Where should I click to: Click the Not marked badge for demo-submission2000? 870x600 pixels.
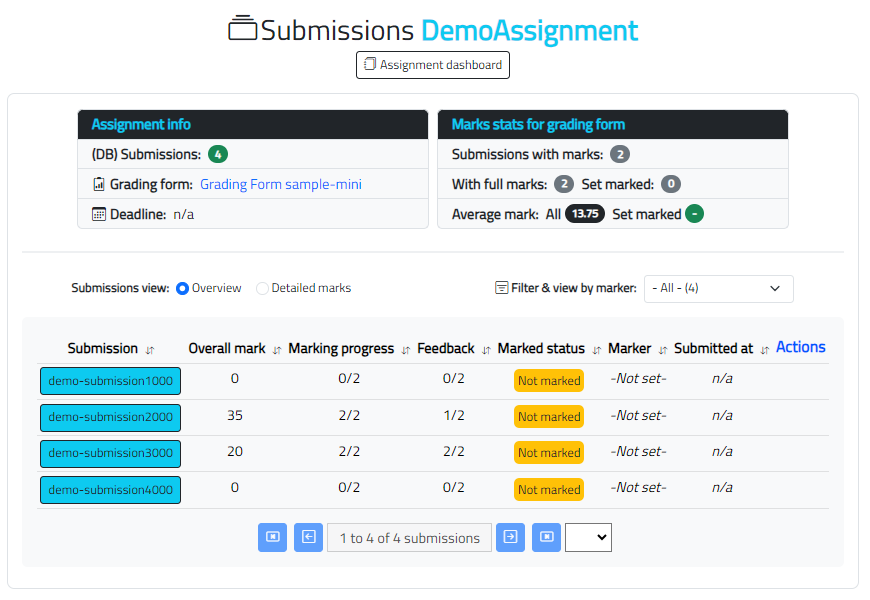click(x=548, y=416)
